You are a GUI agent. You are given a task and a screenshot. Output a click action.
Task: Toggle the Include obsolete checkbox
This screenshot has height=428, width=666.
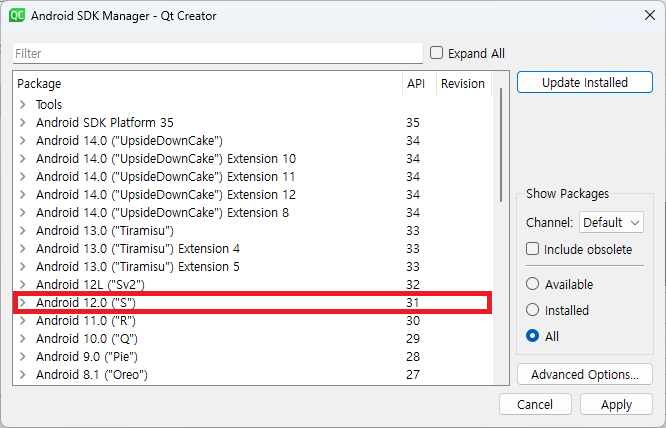[x=532, y=249]
